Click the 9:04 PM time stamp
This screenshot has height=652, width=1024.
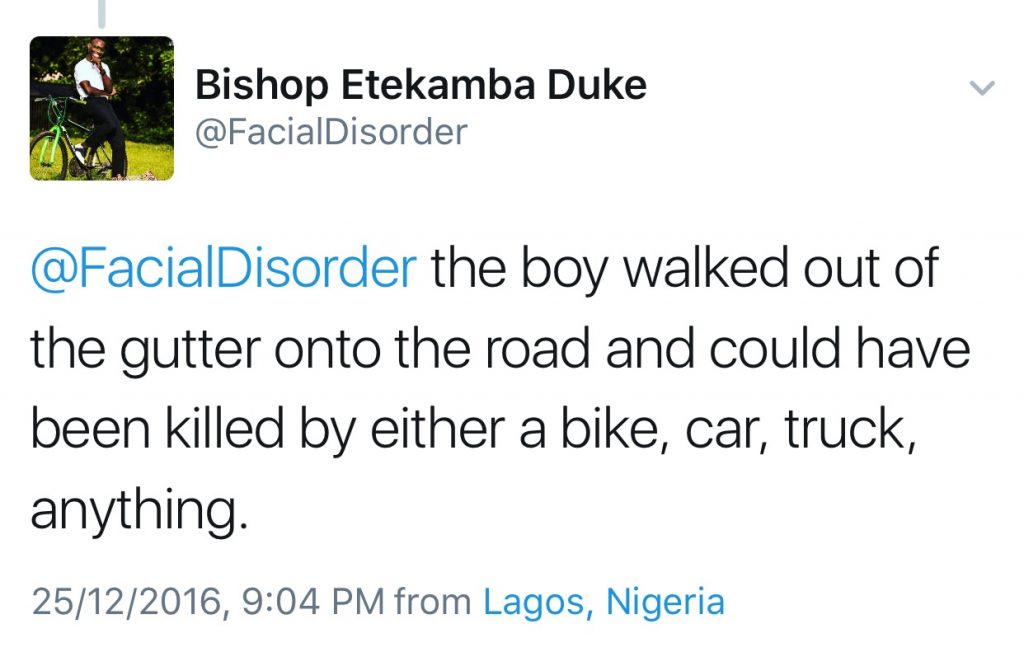(313, 602)
